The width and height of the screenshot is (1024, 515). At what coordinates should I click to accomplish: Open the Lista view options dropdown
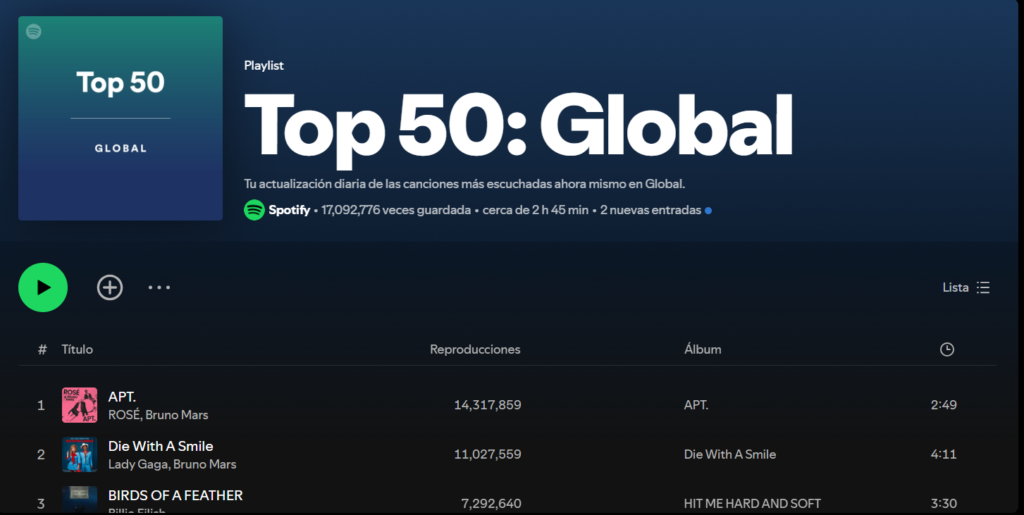[x=966, y=288]
